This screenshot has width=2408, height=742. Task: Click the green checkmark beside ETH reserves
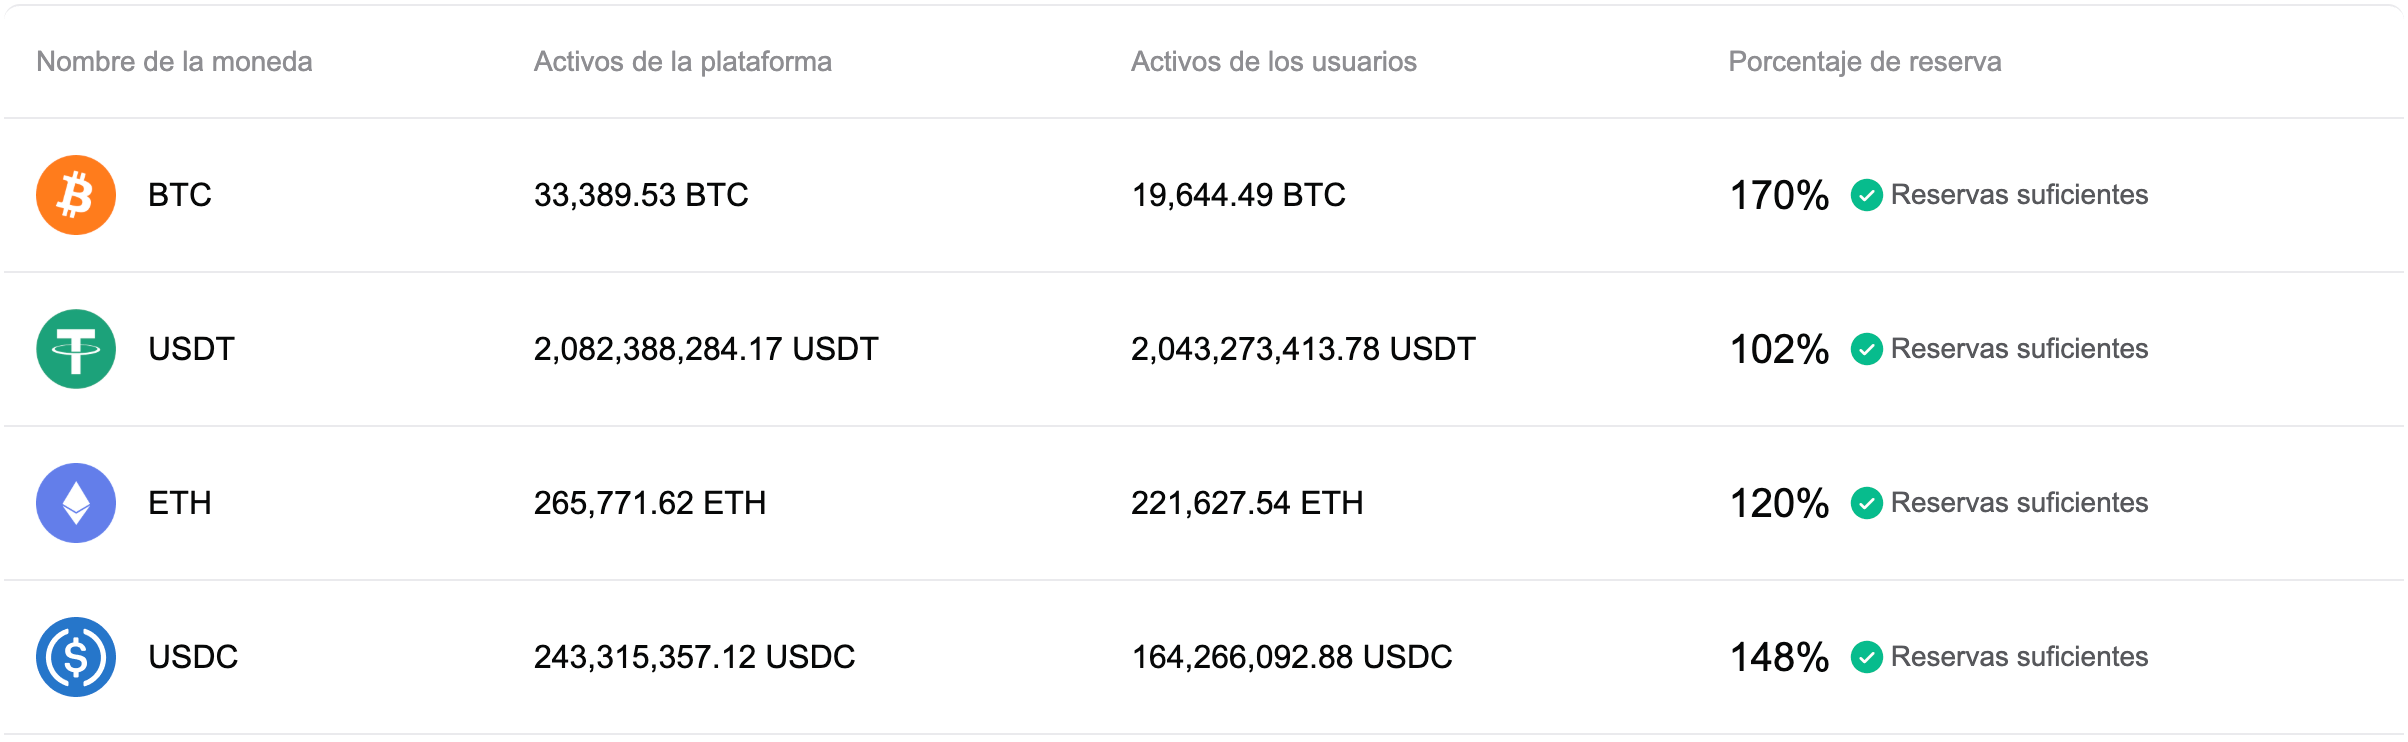click(x=1868, y=503)
